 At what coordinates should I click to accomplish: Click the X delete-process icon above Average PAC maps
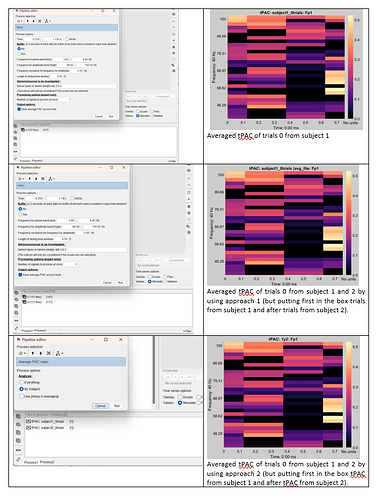tap(49, 353)
